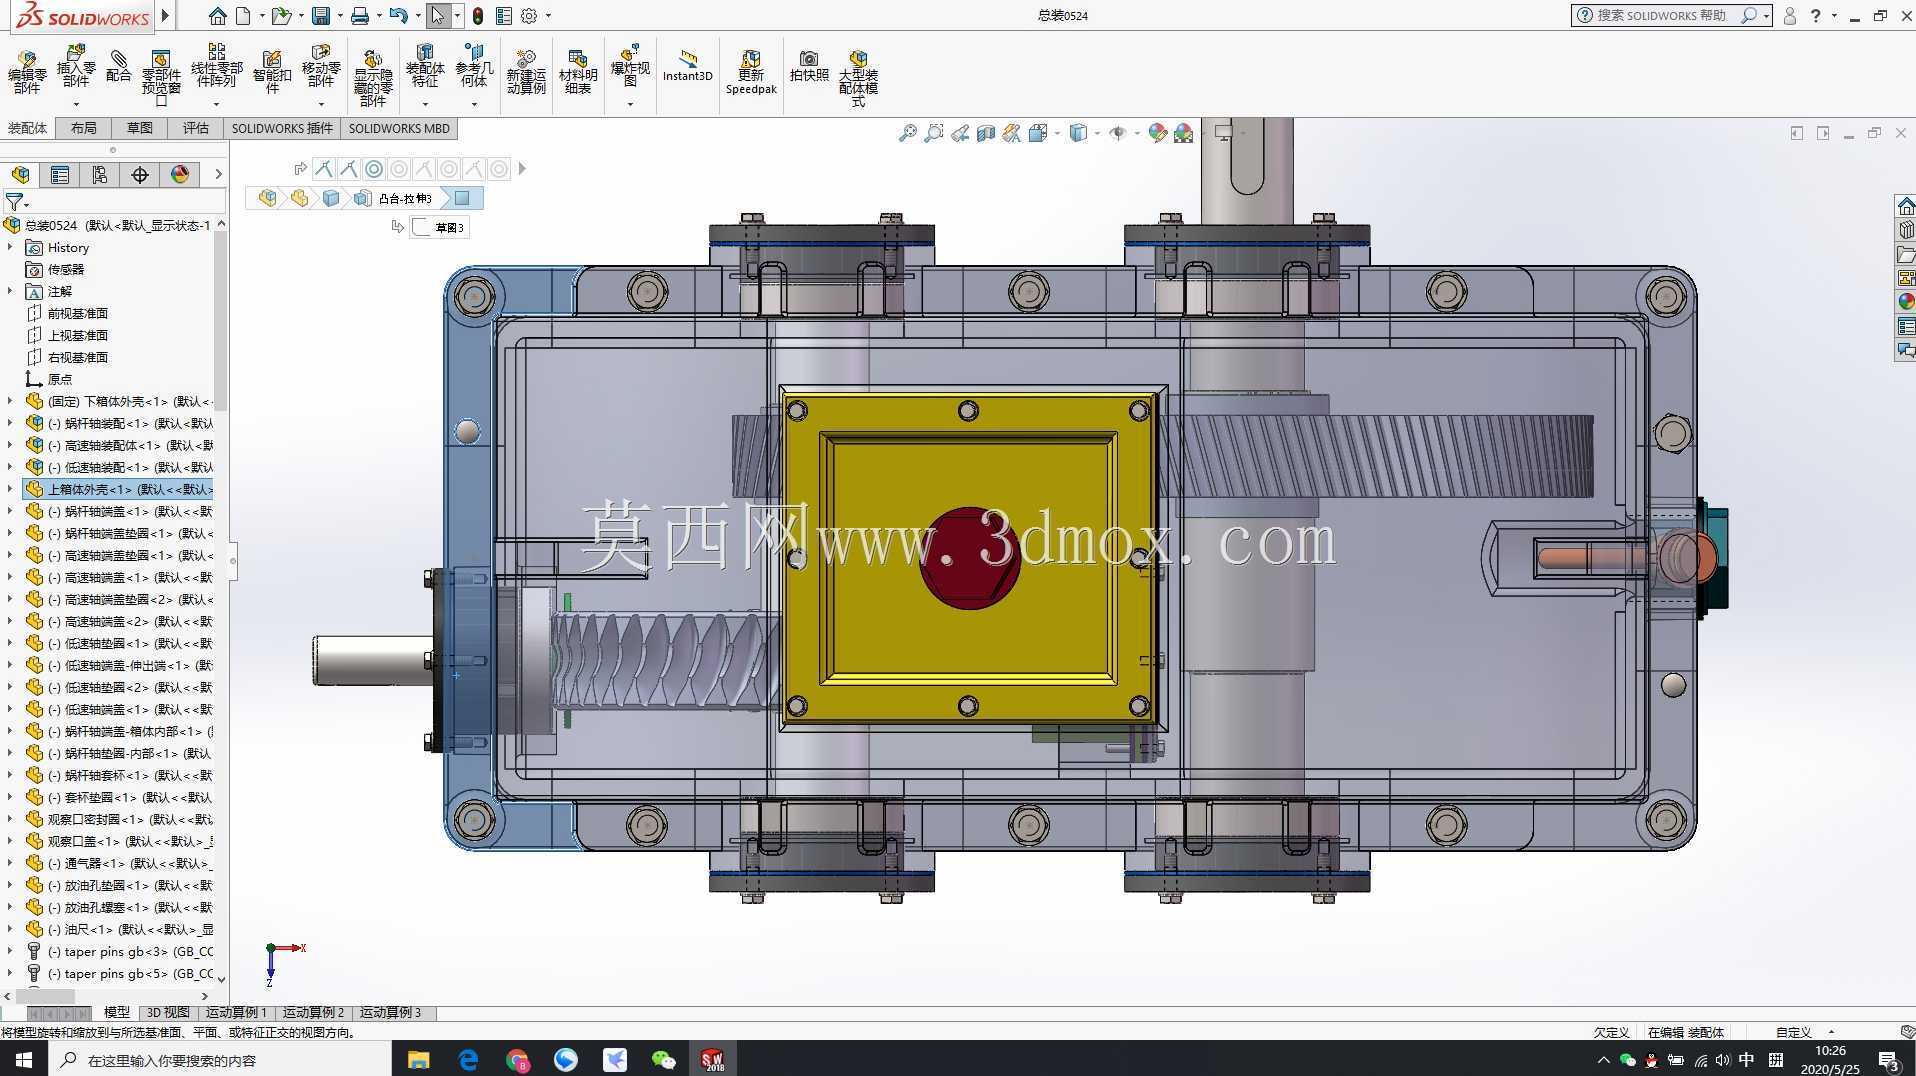
Task: Click the 自定义 units status button
Action: pos(1794,1032)
